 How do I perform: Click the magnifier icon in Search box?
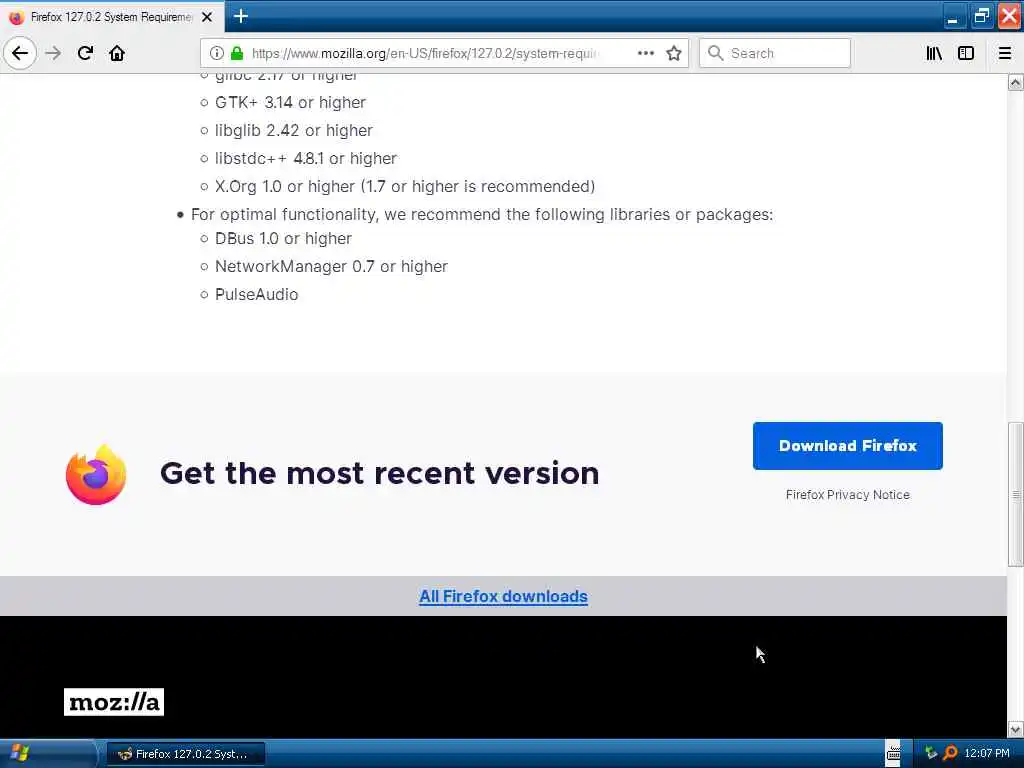[715, 53]
